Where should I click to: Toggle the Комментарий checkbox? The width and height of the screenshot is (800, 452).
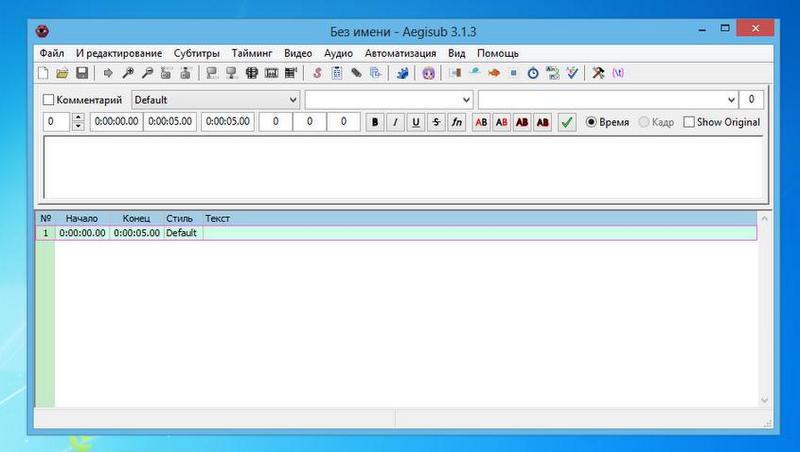[48, 100]
